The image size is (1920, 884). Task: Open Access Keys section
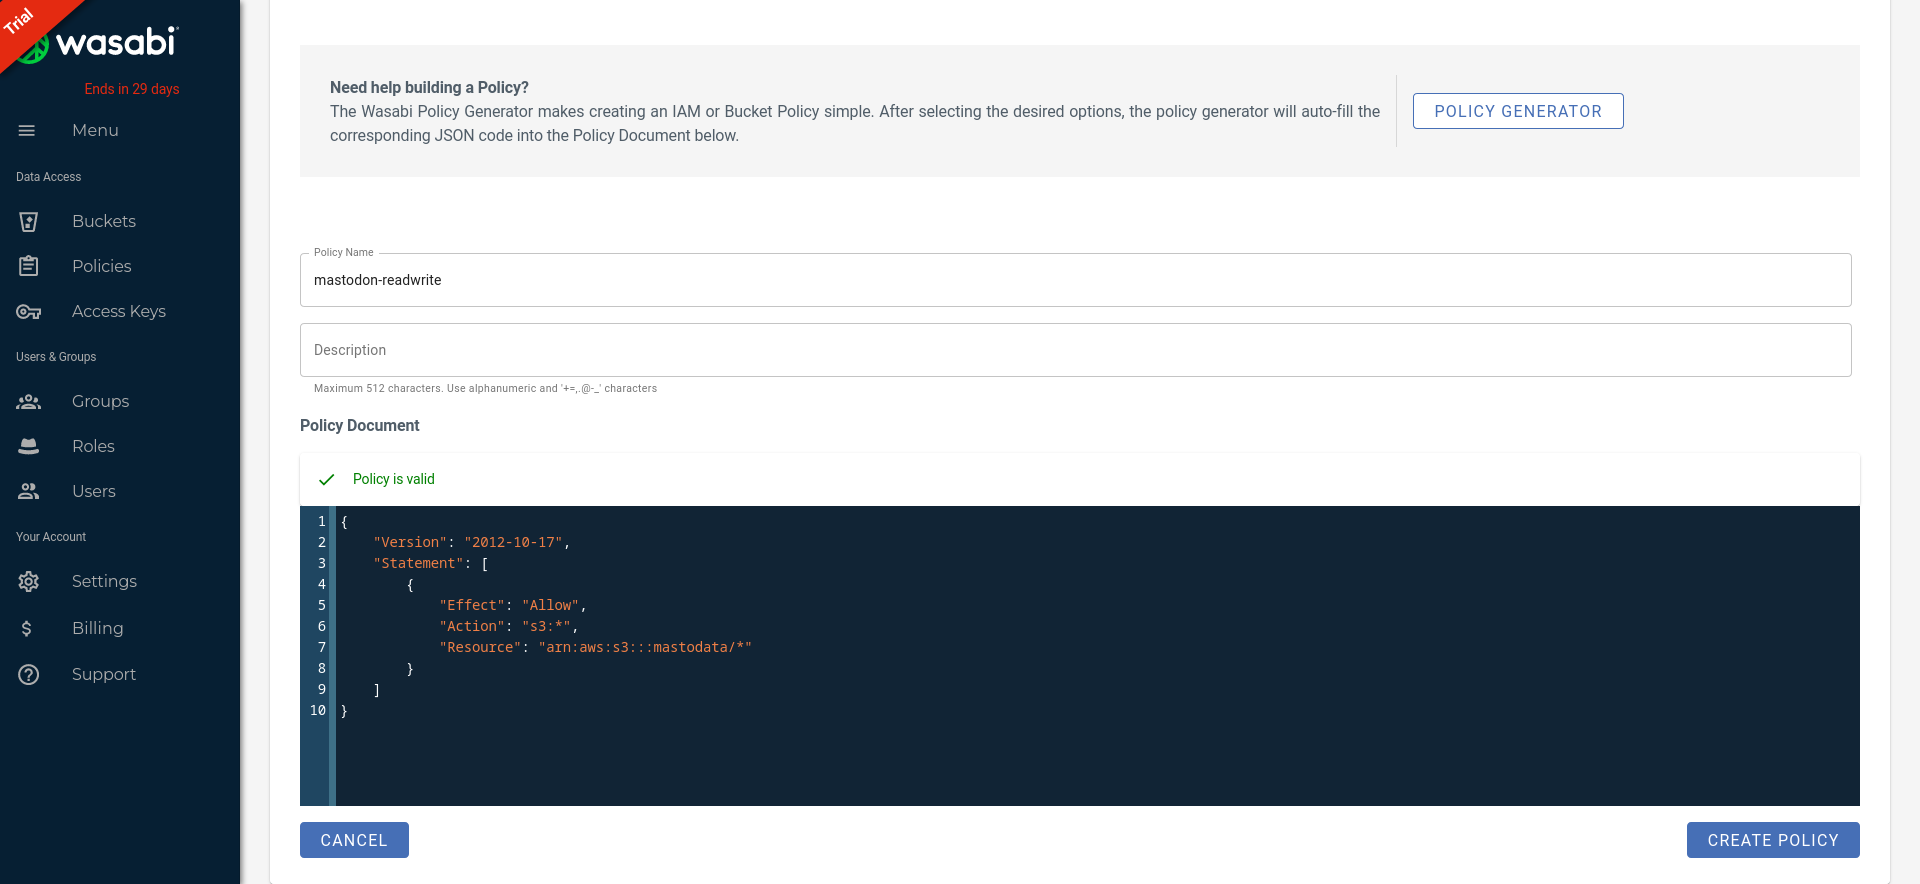[119, 311]
